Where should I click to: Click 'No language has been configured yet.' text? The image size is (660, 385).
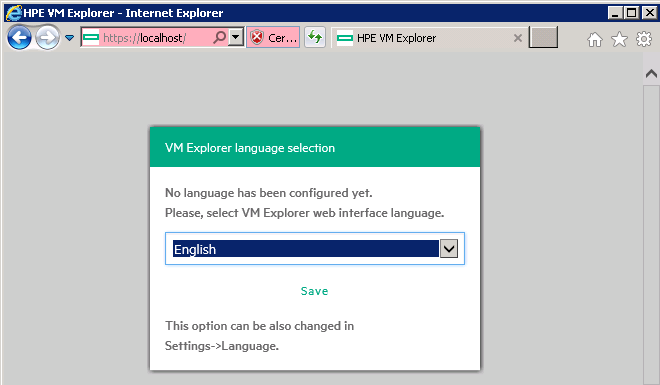(x=269, y=193)
